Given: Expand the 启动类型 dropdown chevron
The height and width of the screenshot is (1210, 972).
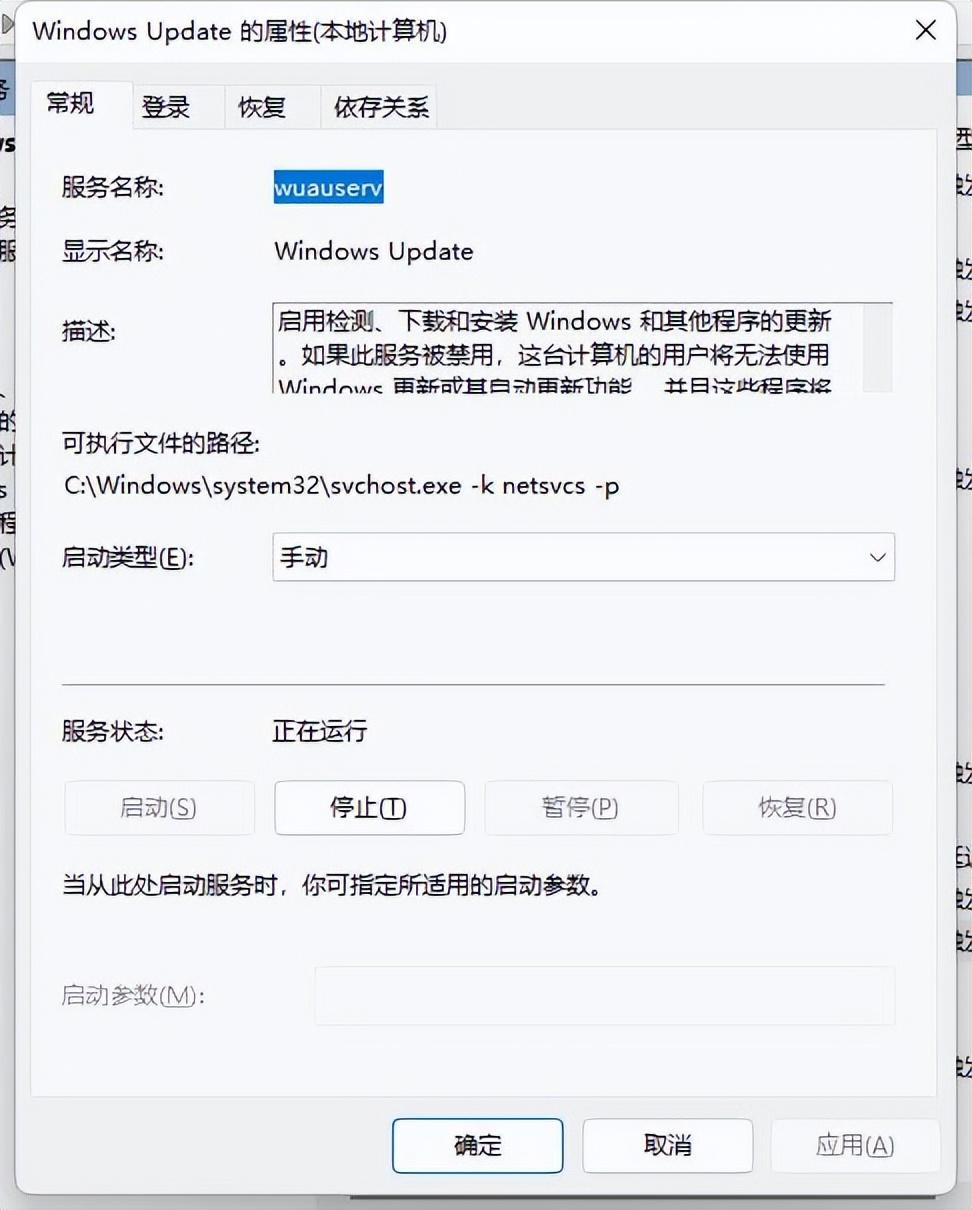Looking at the screenshot, I should pos(877,558).
